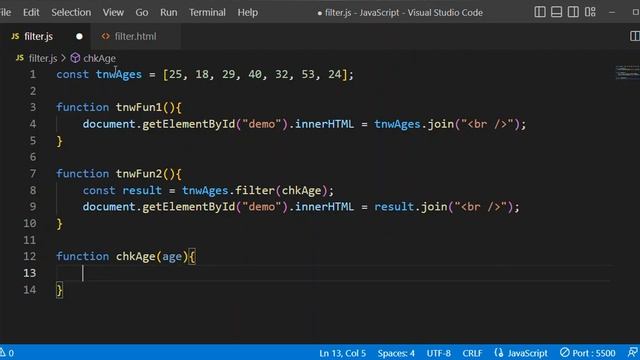The height and width of the screenshot is (360, 640).
Task: Open the Go menu
Action: [x=142, y=12]
